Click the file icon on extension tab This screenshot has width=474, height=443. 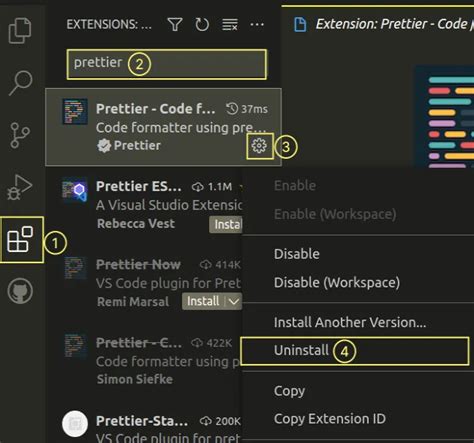pyautogui.click(x=300, y=25)
